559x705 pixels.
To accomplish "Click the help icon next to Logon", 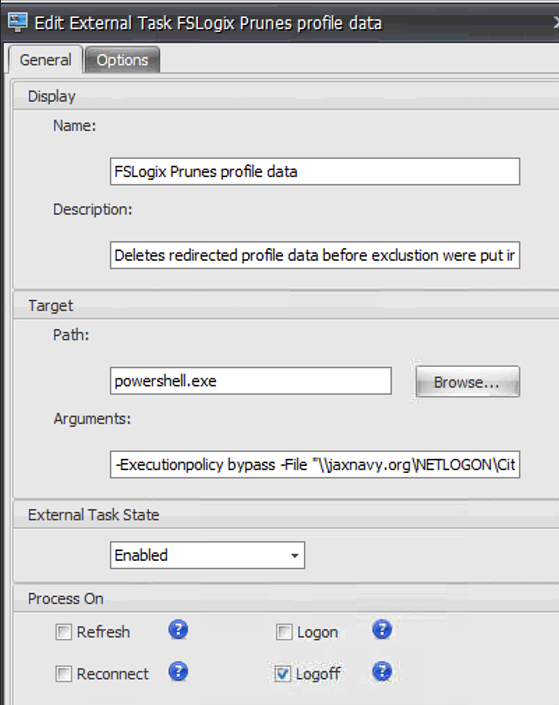I will (x=382, y=630).
